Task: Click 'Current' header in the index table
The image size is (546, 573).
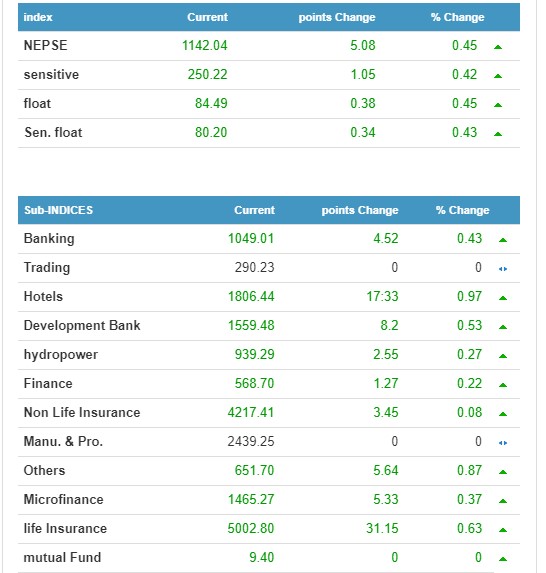Action: 207,17
